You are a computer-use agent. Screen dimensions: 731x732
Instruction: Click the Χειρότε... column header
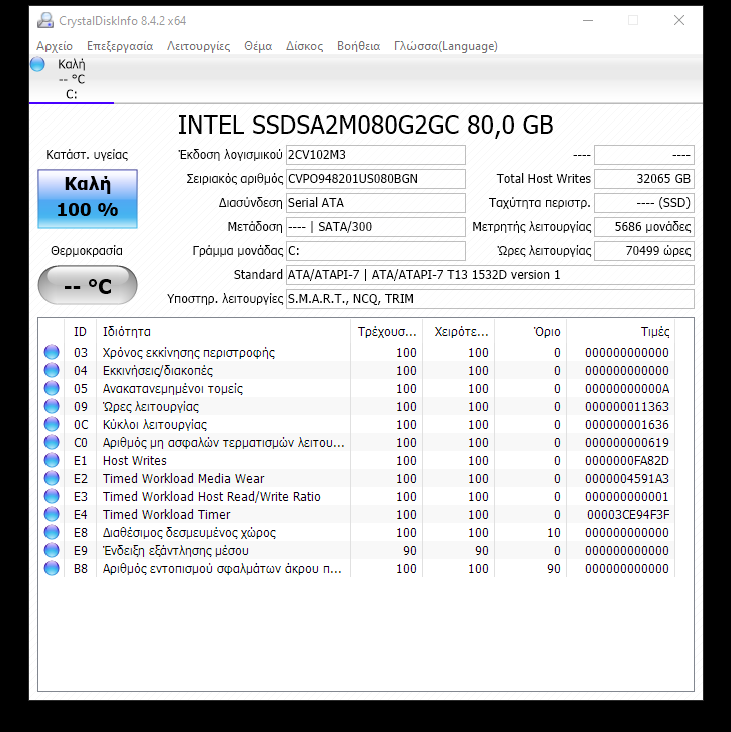click(x=459, y=331)
